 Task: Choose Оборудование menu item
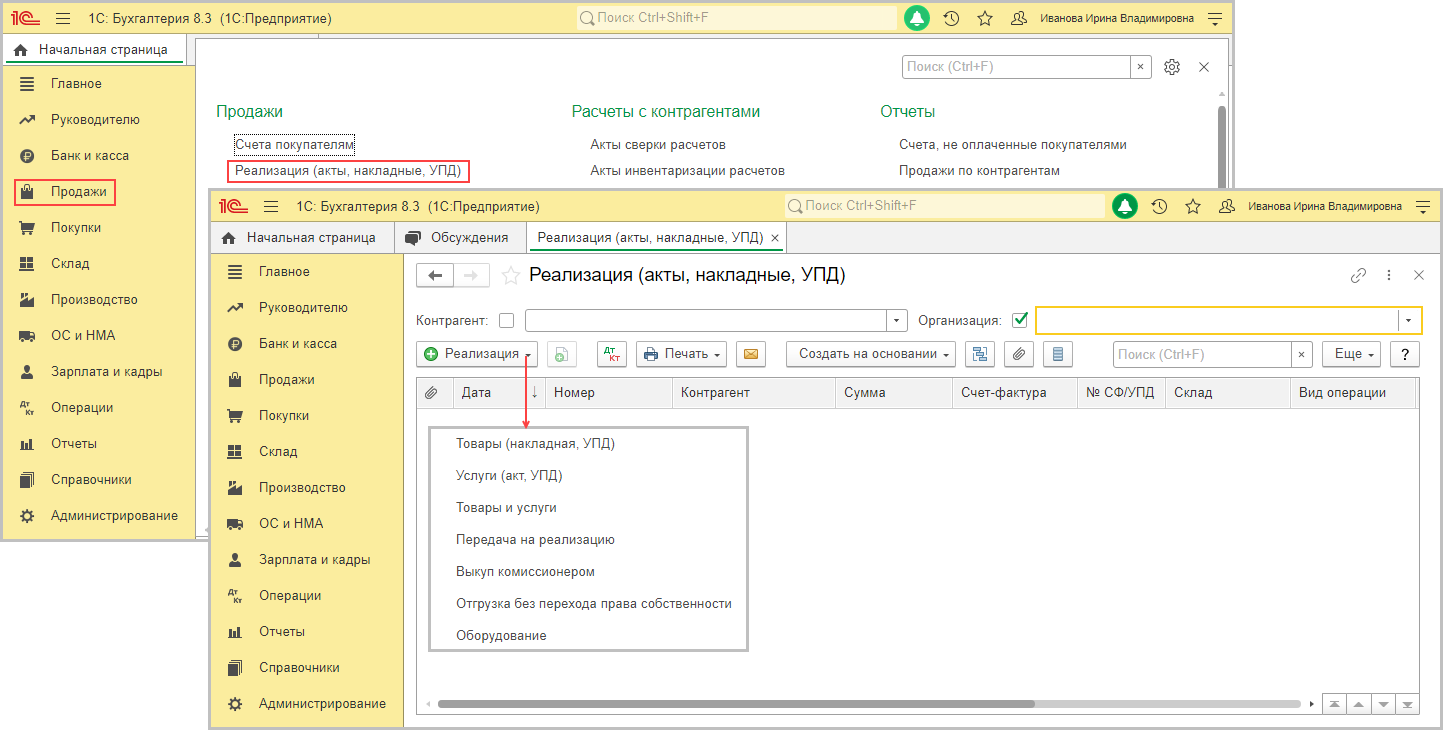501,635
